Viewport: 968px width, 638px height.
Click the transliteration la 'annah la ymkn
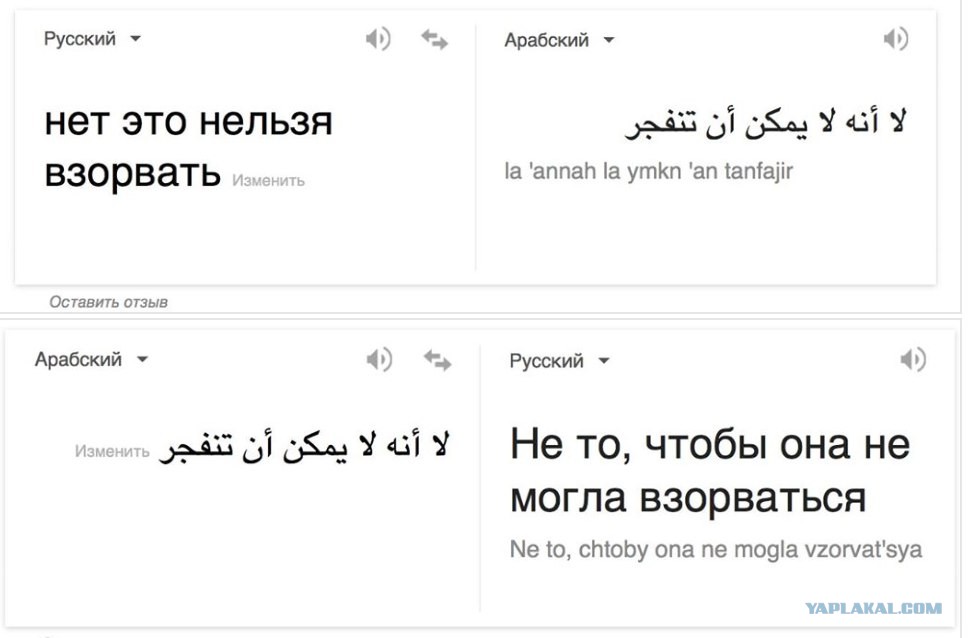click(649, 171)
